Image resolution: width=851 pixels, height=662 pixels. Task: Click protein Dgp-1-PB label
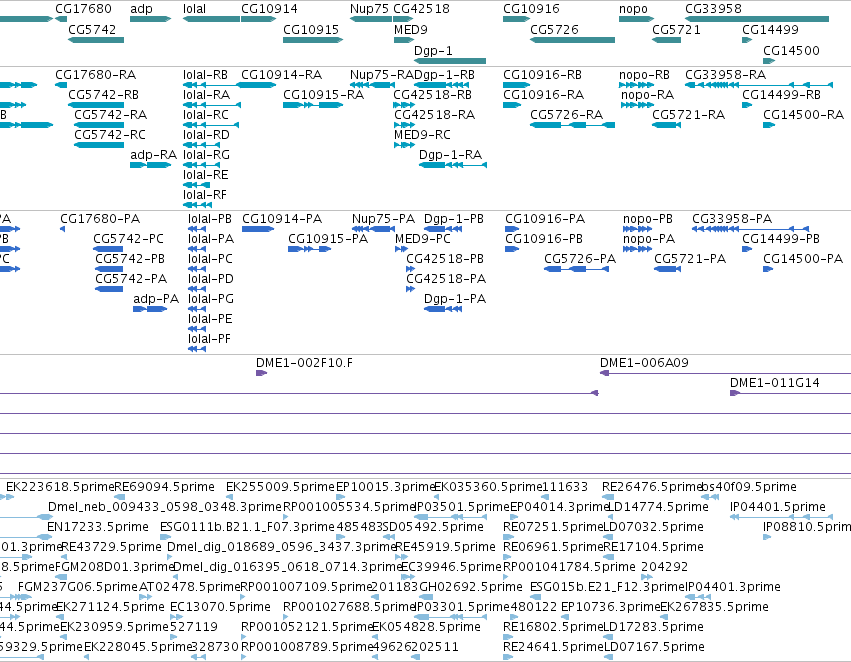coord(454,219)
